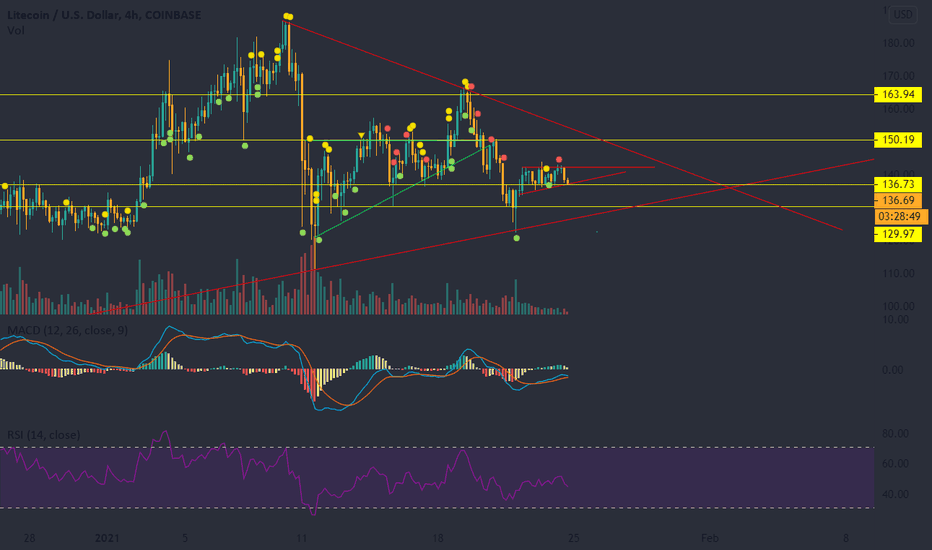Select the 163.94 yellow price label
The height and width of the screenshot is (550, 932).
click(x=898, y=94)
